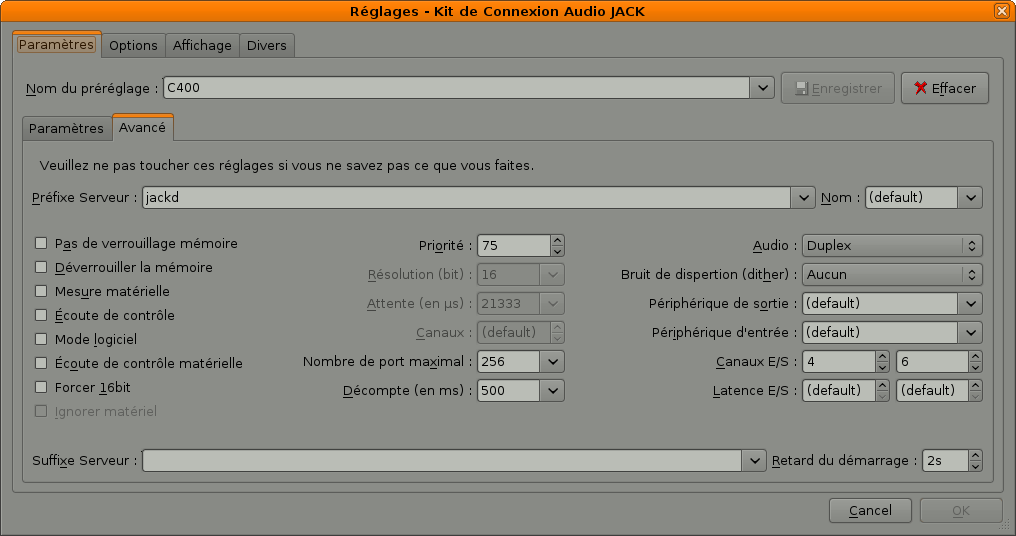Increase Priorité value with up arrow
1016x536 pixels.
[557, 240]
